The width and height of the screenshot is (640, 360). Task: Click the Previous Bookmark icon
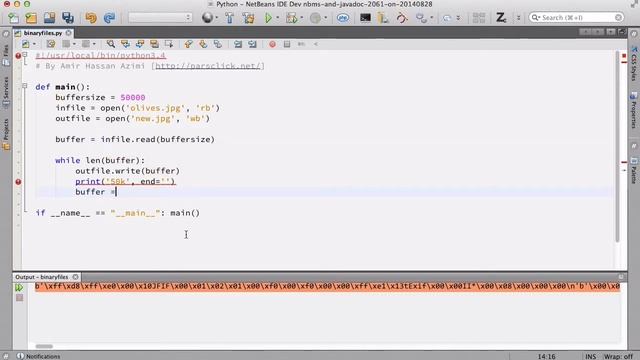[188, 44]
